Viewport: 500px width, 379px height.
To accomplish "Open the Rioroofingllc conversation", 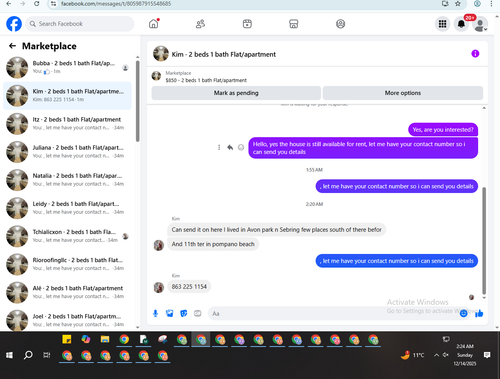I will (67, 264).
